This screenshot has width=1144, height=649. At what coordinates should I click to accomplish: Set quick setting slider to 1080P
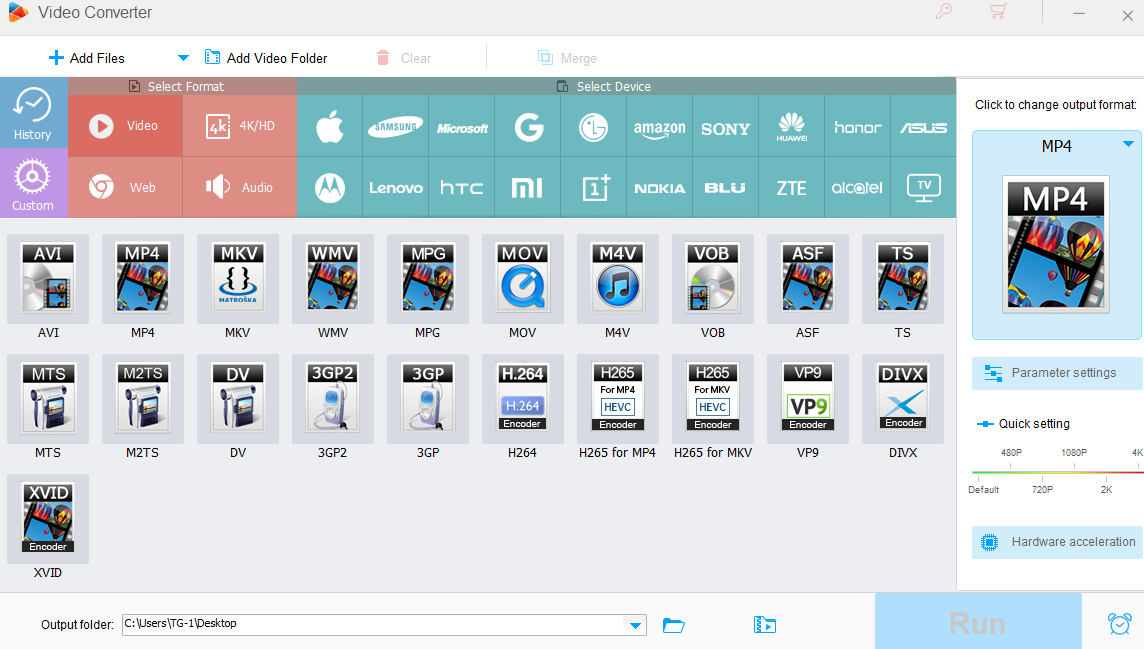click(x=1073, y=471)
